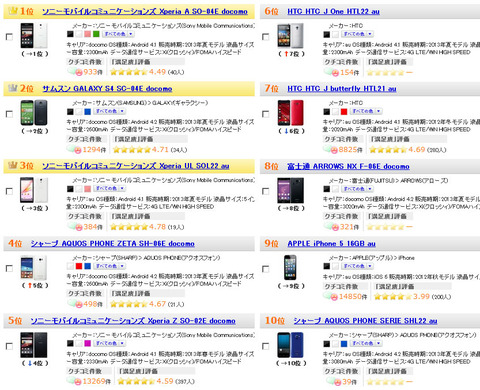Tick the ARROWS NX F-06E checkbox

tap(266, 191)
